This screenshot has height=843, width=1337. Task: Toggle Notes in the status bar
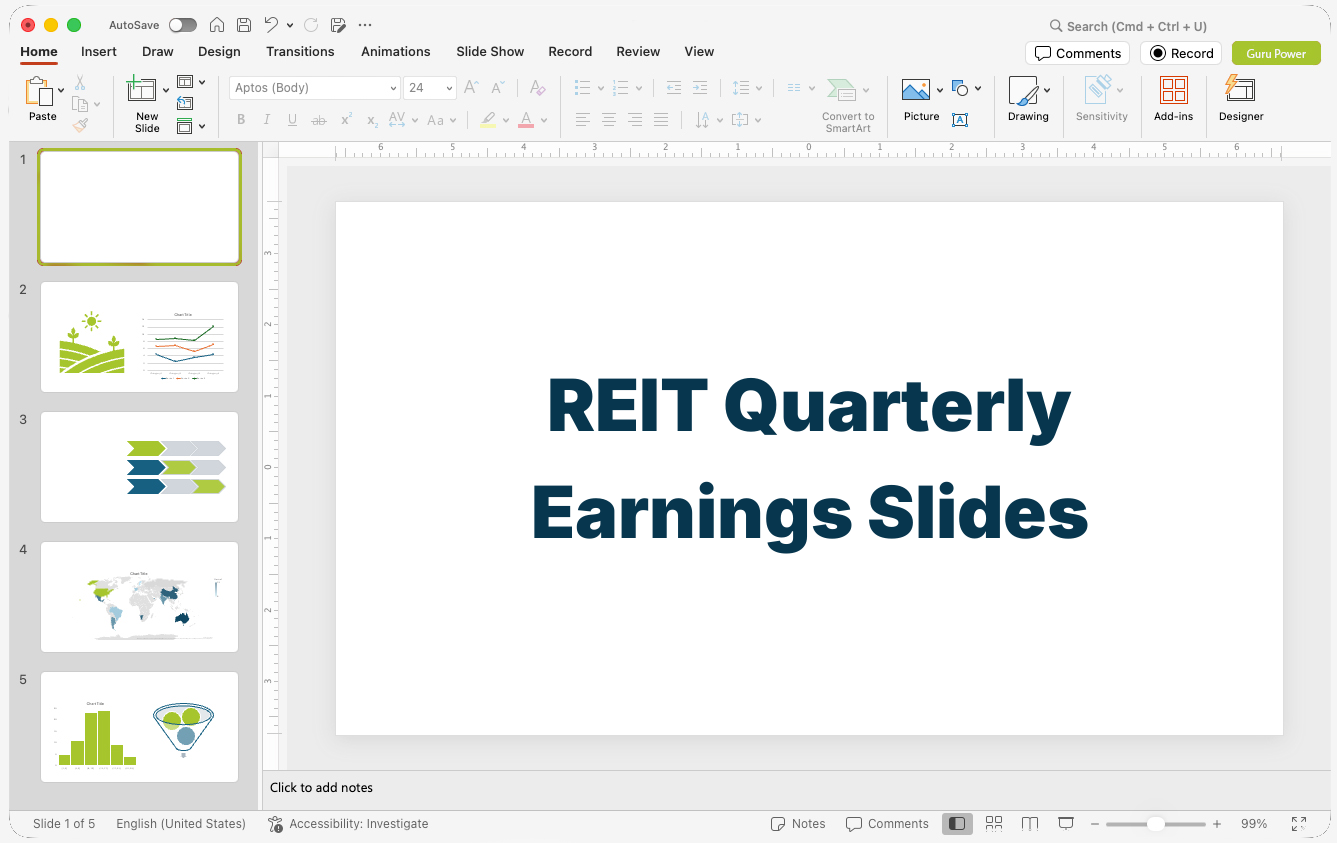(798, 824)
